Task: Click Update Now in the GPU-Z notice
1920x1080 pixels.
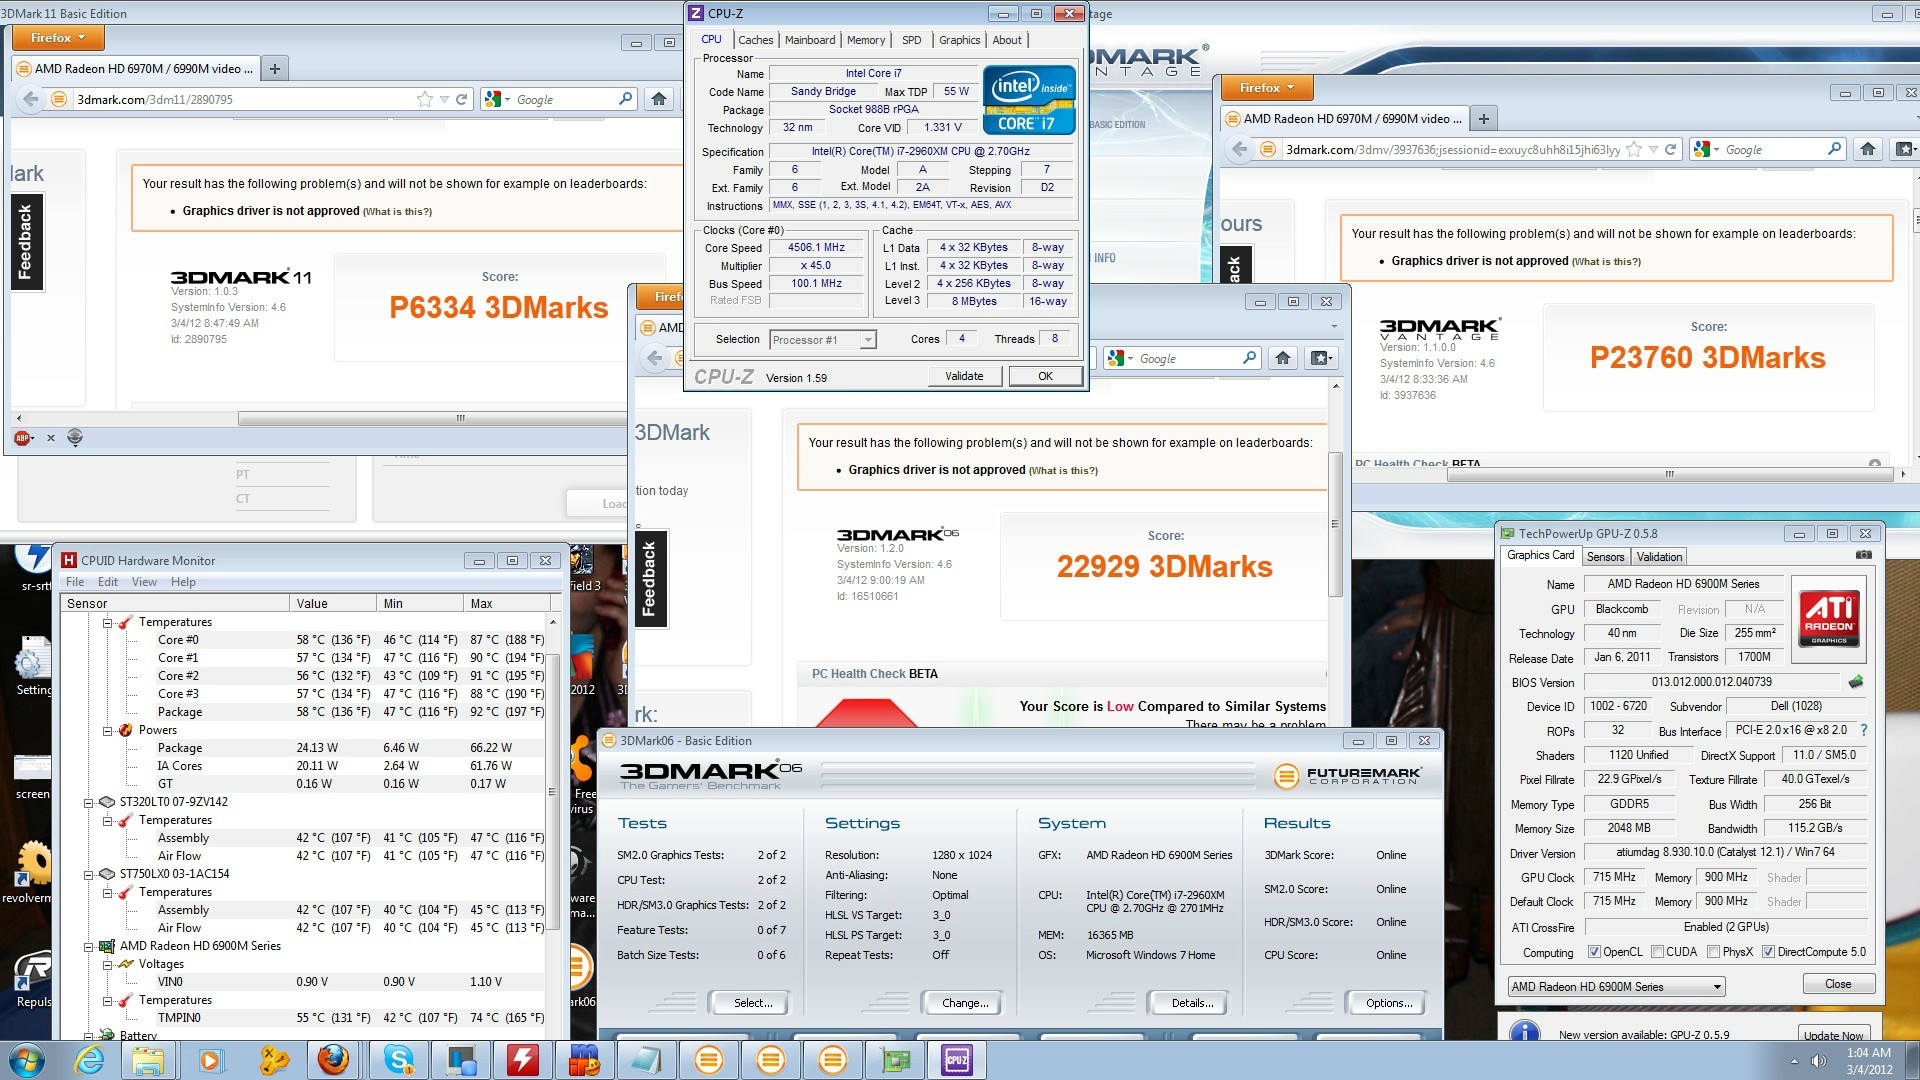Action: click(x=1832, y=1035)
